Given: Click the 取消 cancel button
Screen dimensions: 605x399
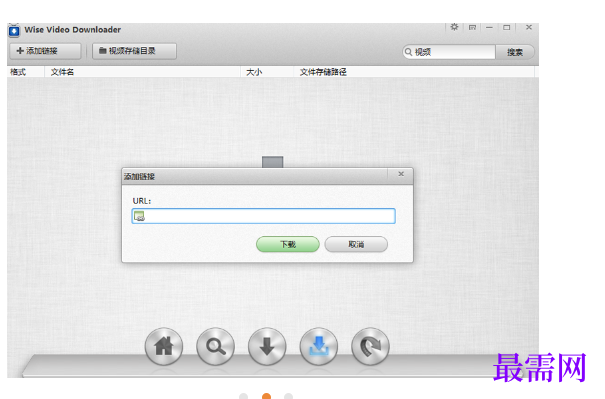Looking at the screenshot, I should 356,244.
